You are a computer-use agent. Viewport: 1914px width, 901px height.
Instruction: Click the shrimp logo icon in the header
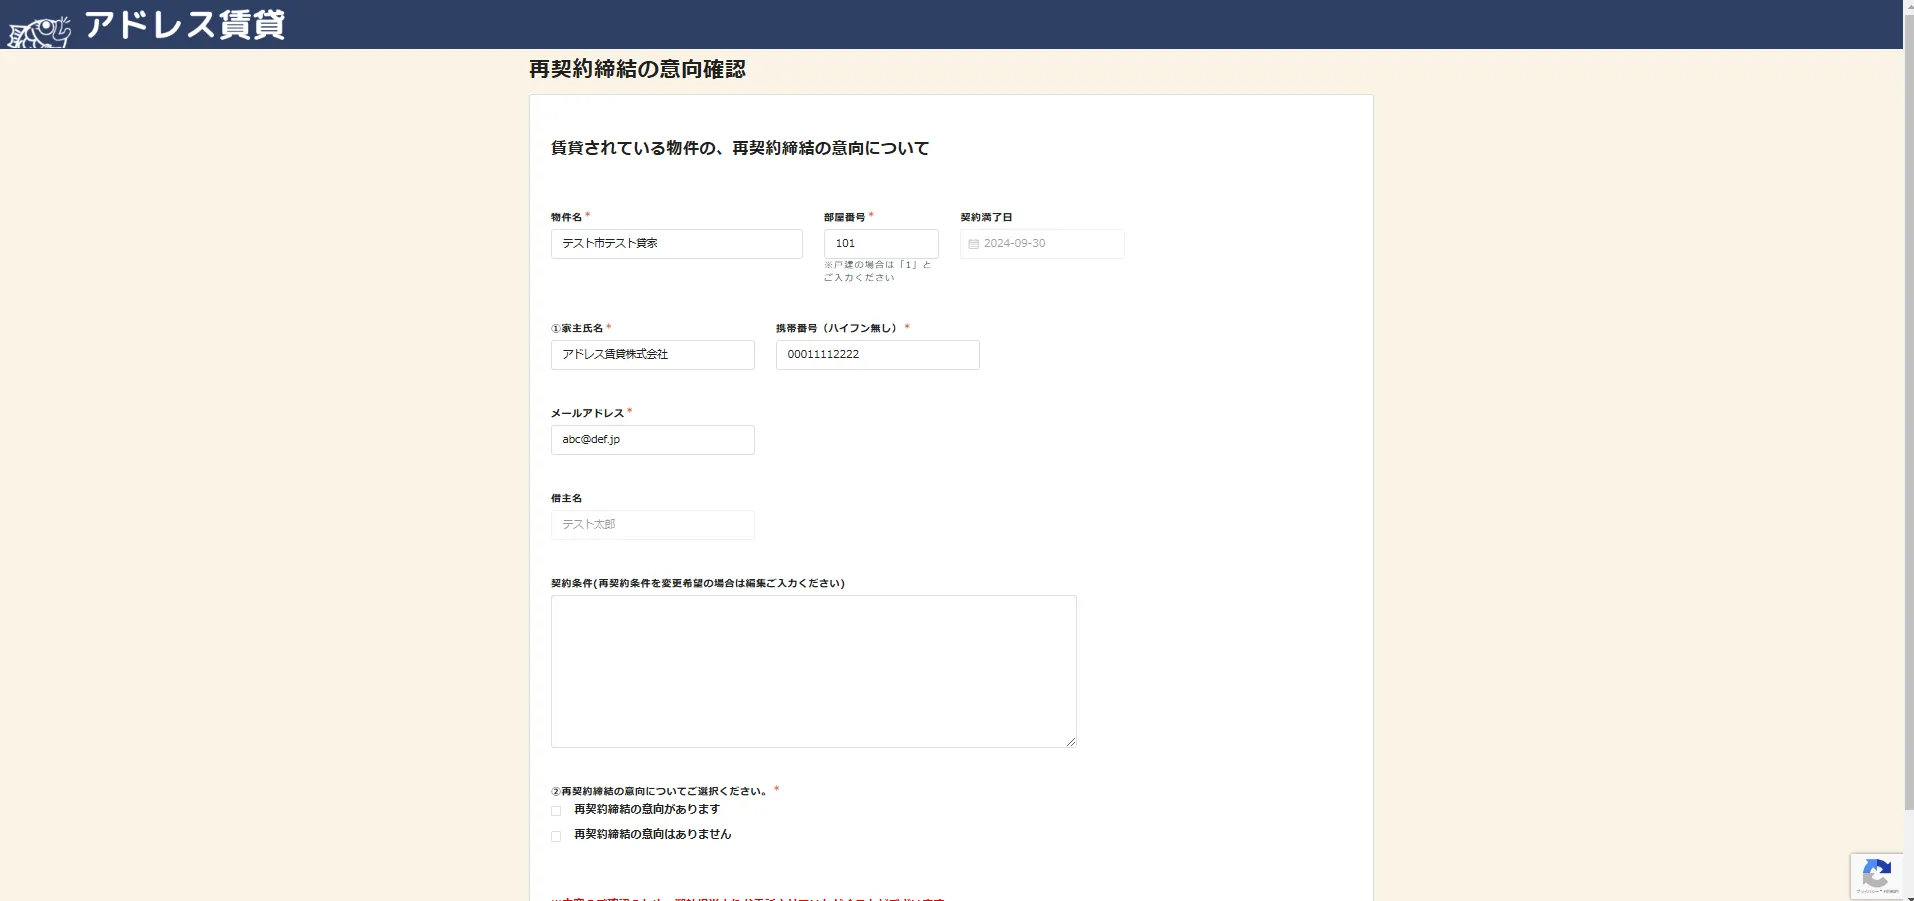pos(40,31)
